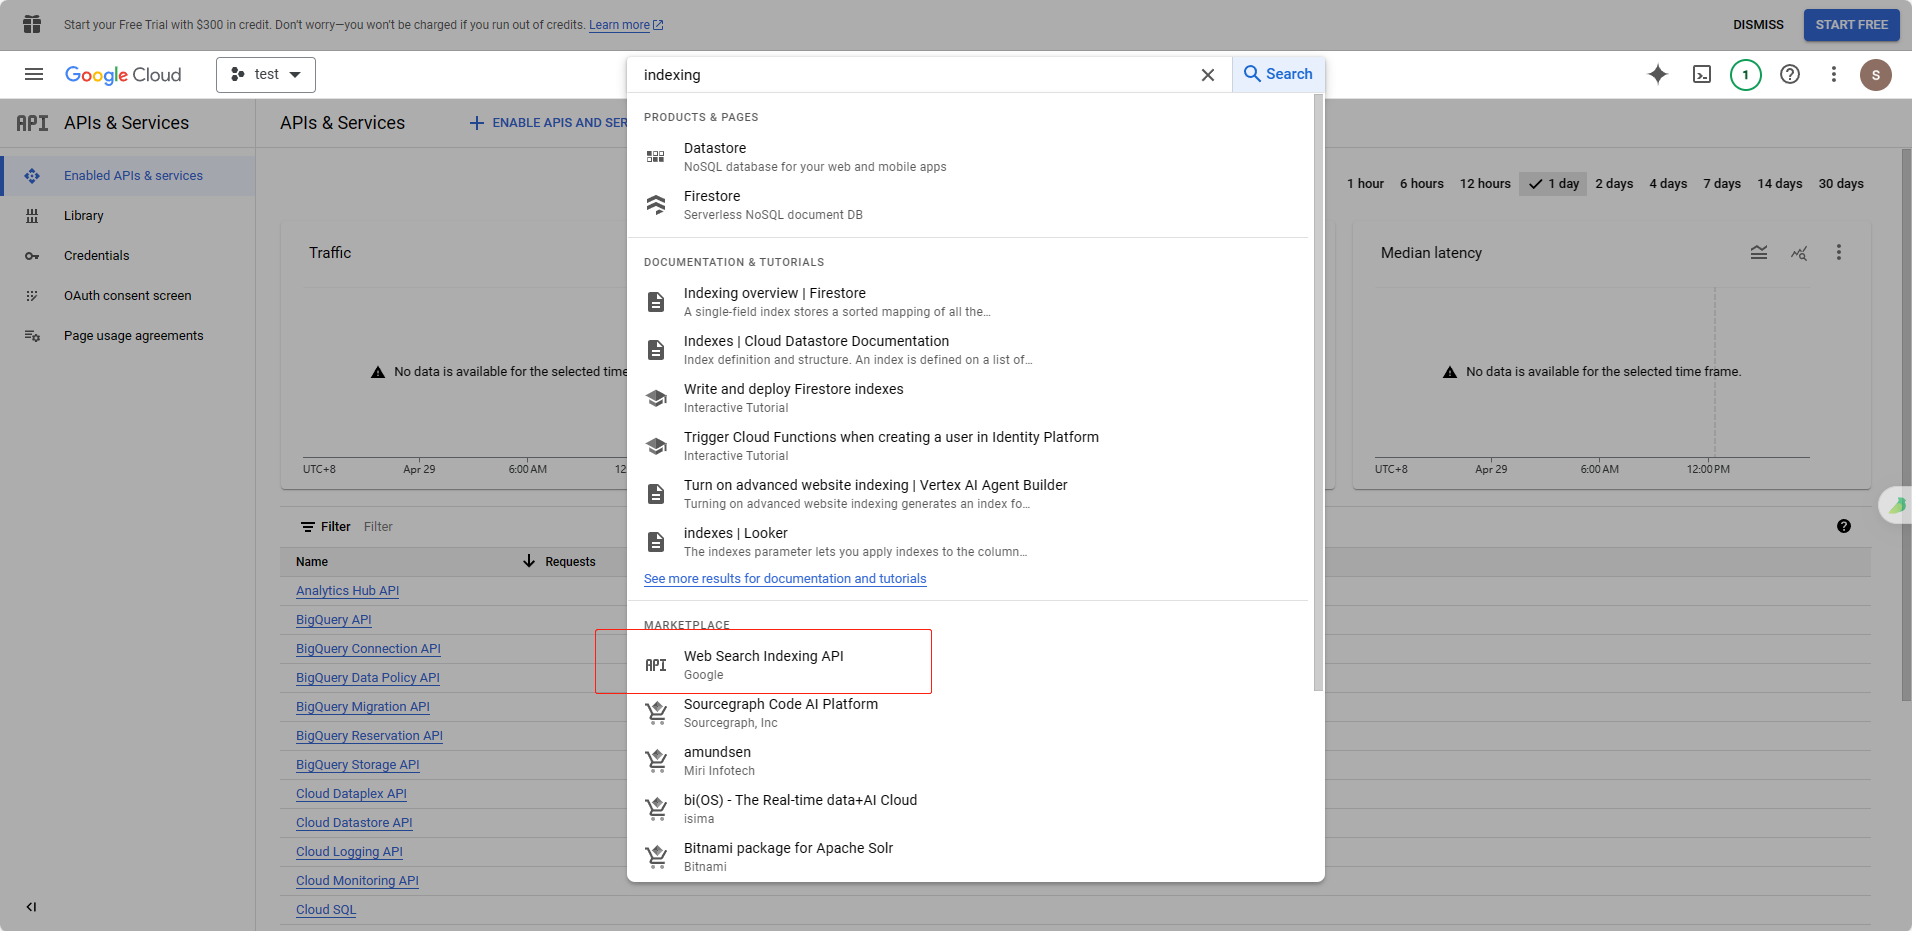Image resolution: width=1912 pixels, height=931 pixels.
Task: Open Gemini AI assistant sparkle icon
Action: [x=1658, y=74]
